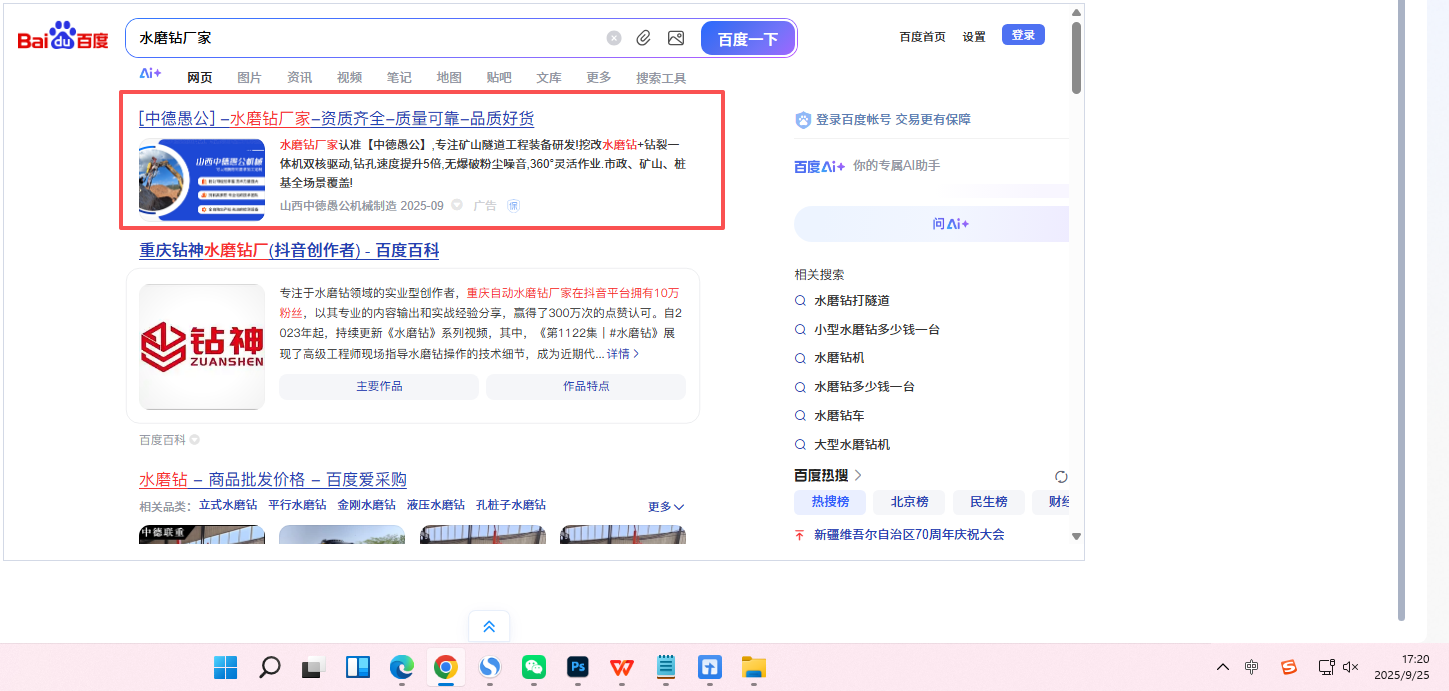
Task: Click the paperclip file upload icon
Action: [644, 38]
